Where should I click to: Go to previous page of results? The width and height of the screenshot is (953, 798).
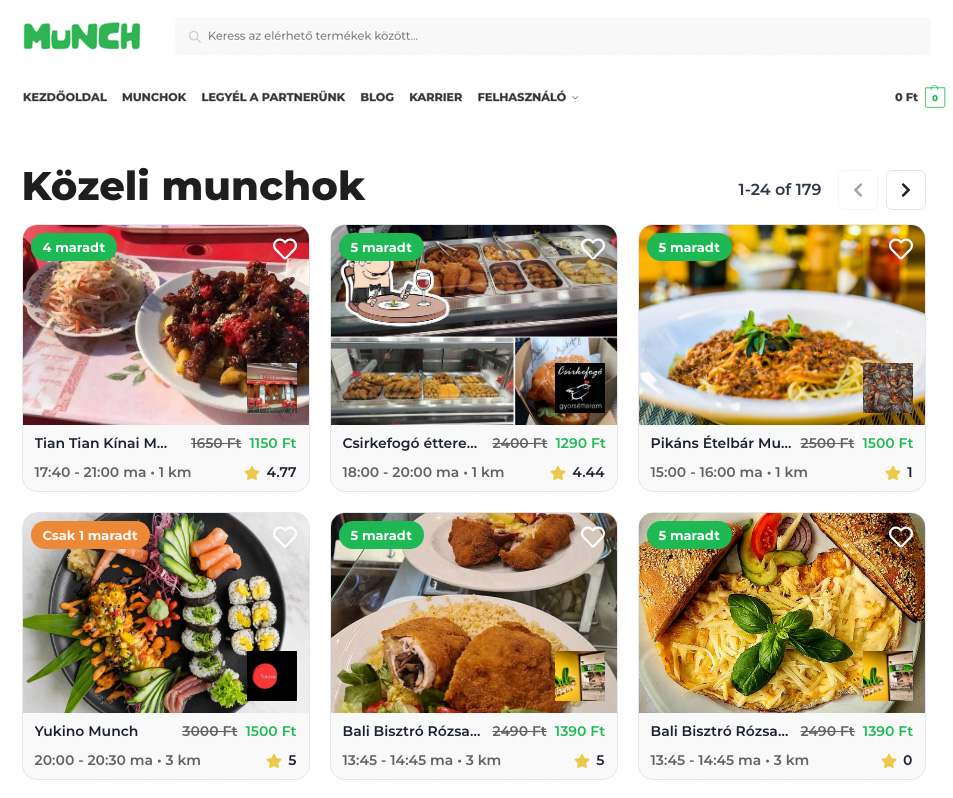click(858, 190)
